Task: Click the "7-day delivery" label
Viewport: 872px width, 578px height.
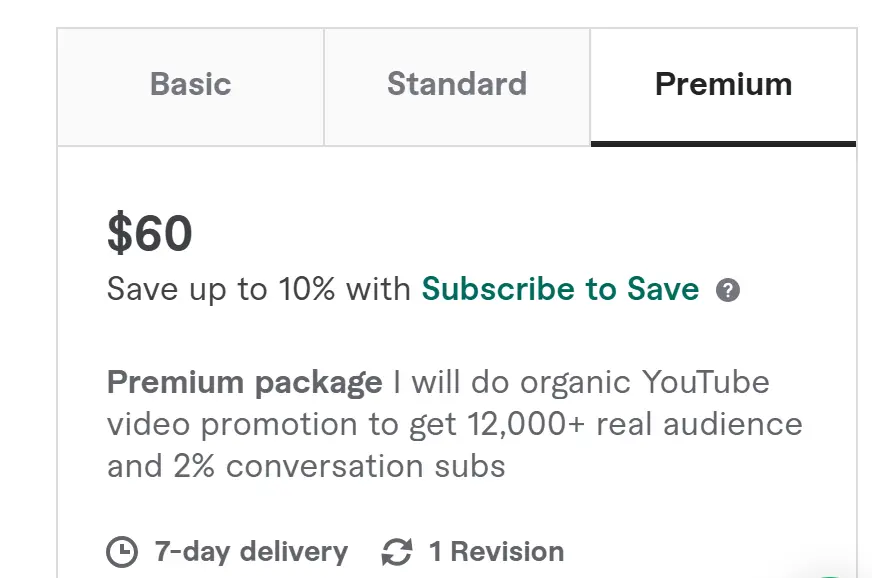Action: (x=251, y=551)
